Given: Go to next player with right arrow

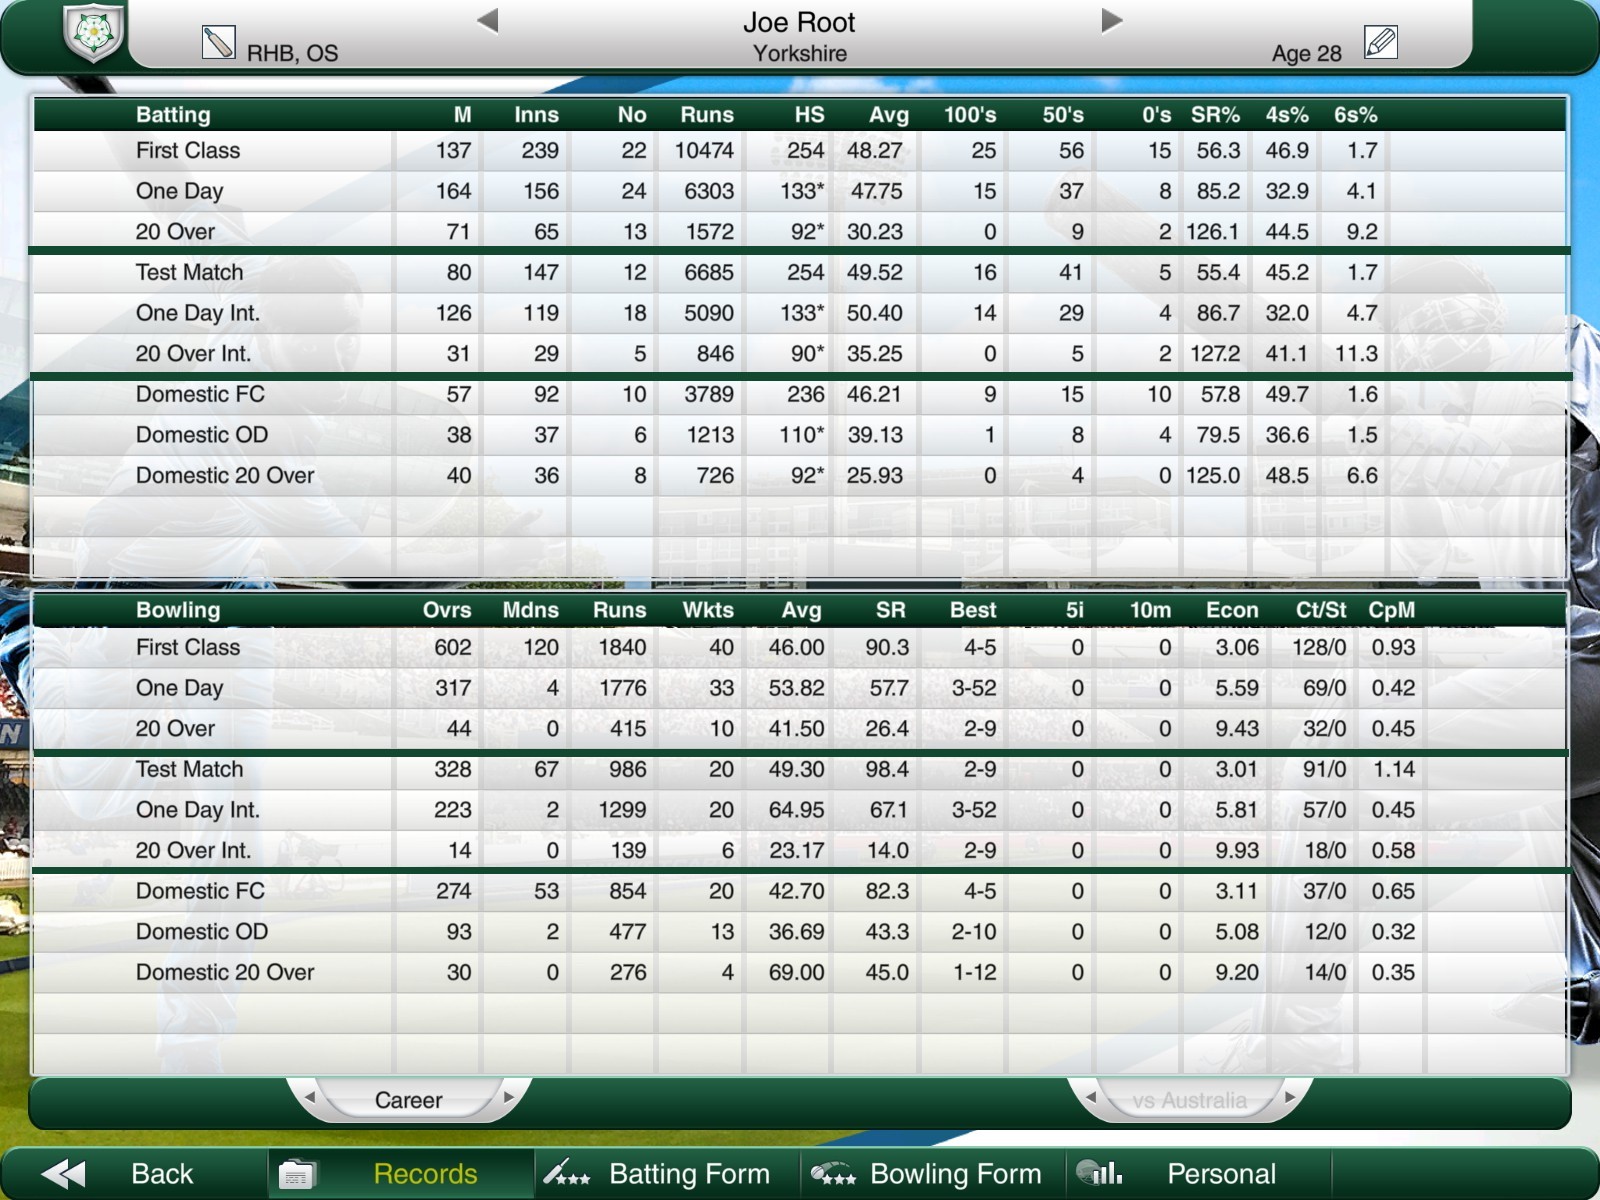Looking at the screenshot, I should pos(1111,20).
